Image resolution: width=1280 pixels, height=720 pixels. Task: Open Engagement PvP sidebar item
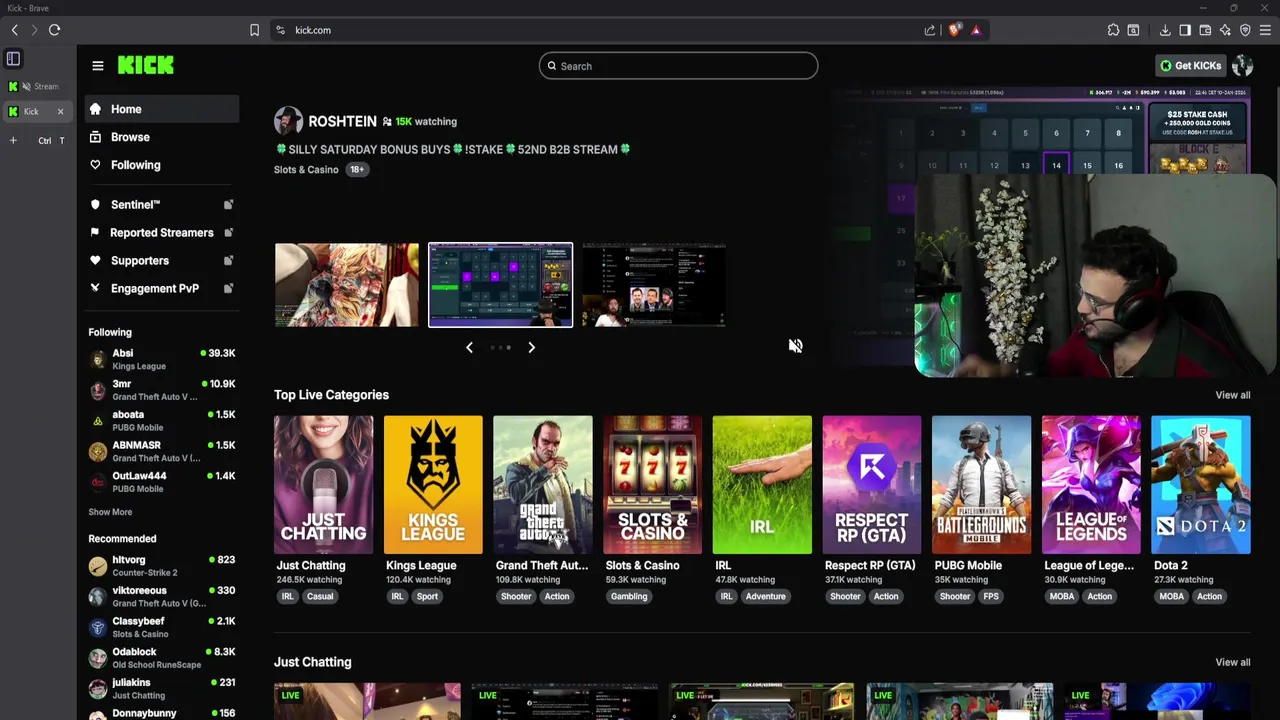[162, 288]
